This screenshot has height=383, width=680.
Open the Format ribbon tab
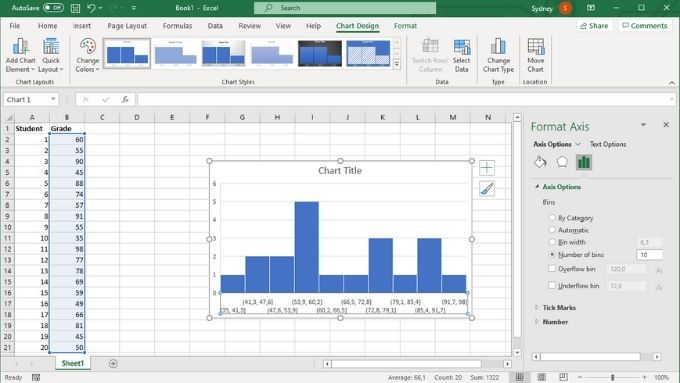tap(405, 26)
